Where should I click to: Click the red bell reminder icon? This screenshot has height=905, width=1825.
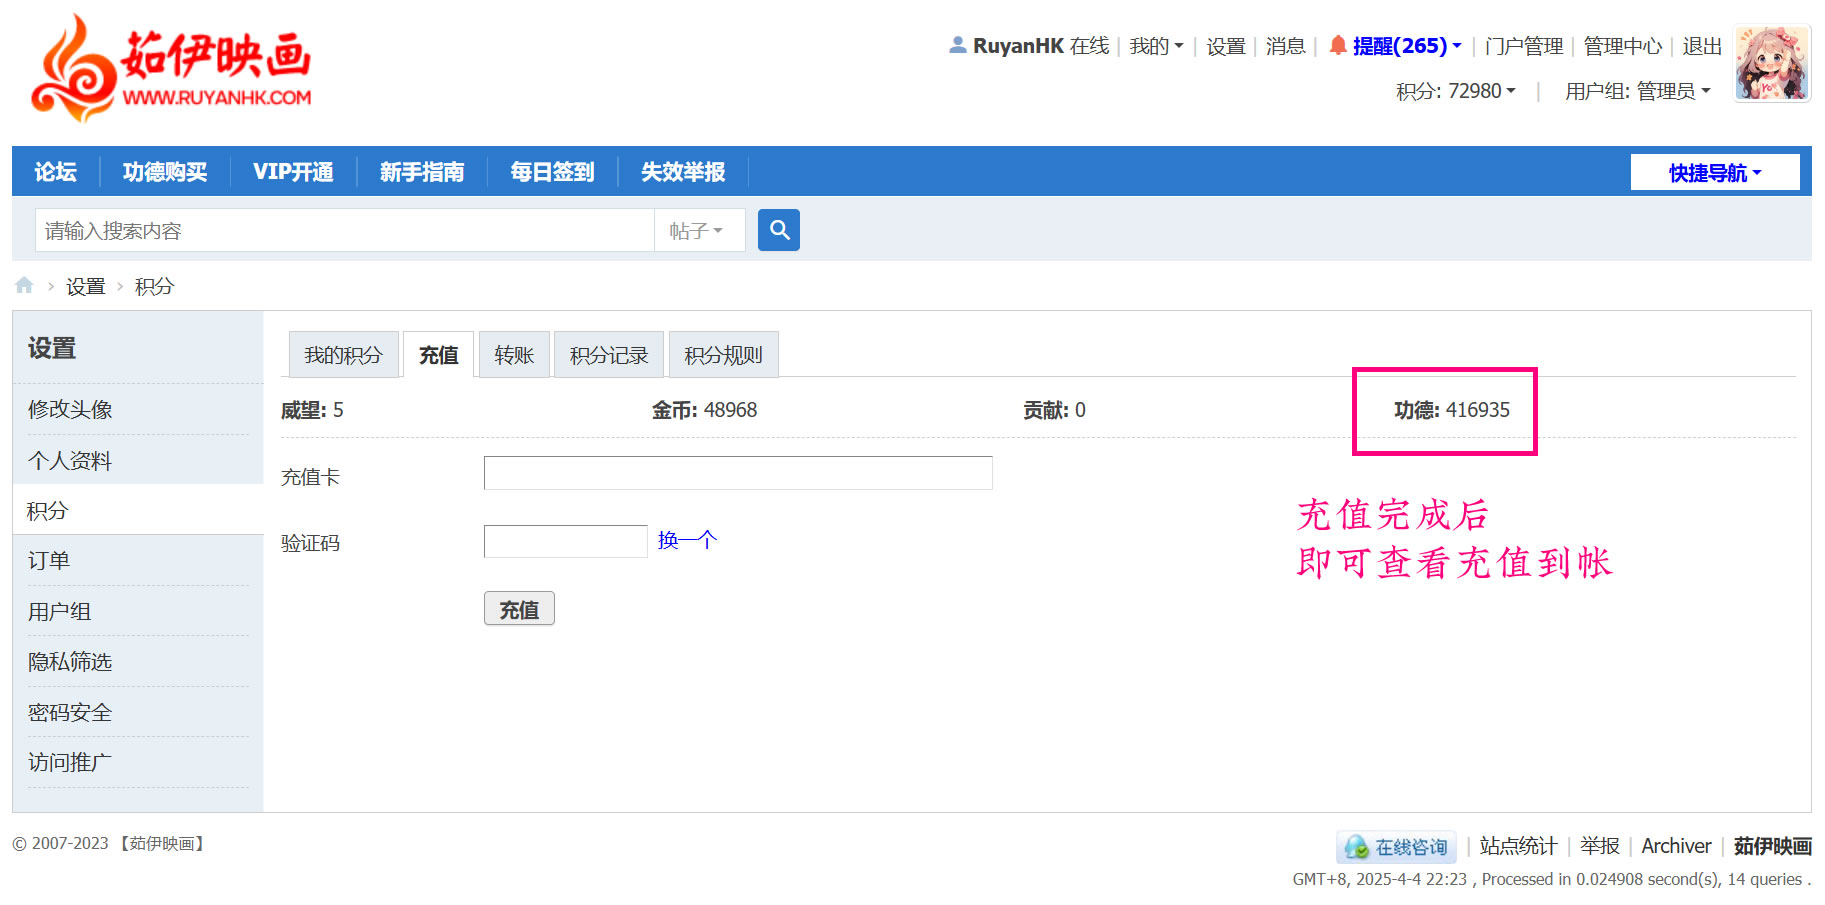tap(1337, 46)
